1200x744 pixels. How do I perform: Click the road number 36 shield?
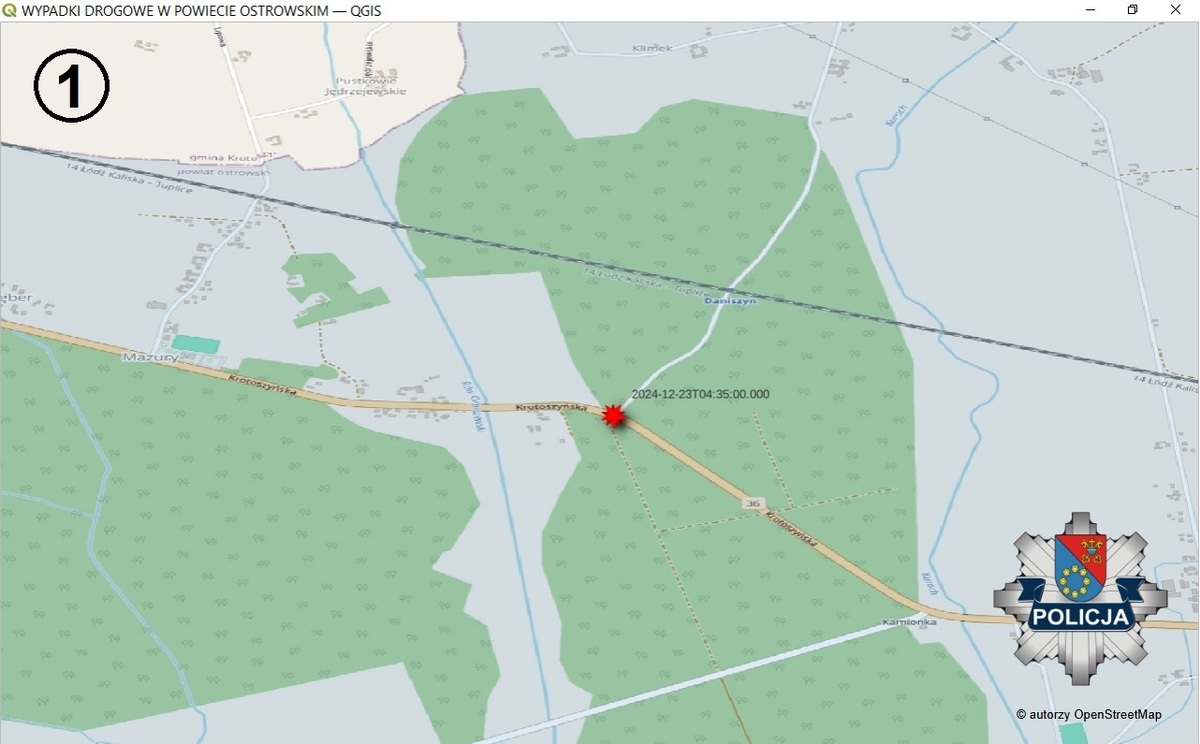pos(751,502)
